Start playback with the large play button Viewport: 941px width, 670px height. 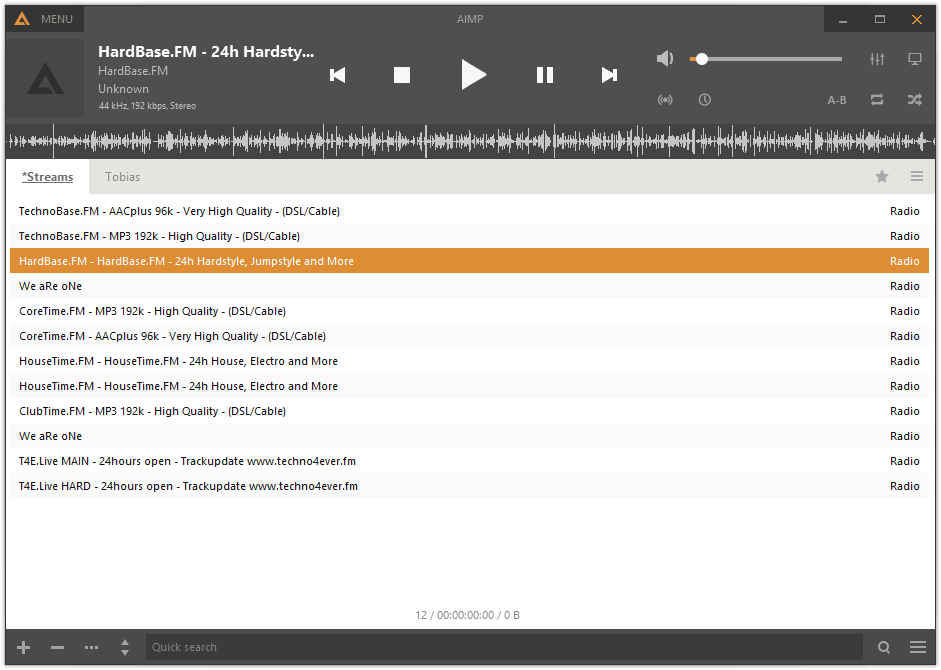tap(473, 75)
